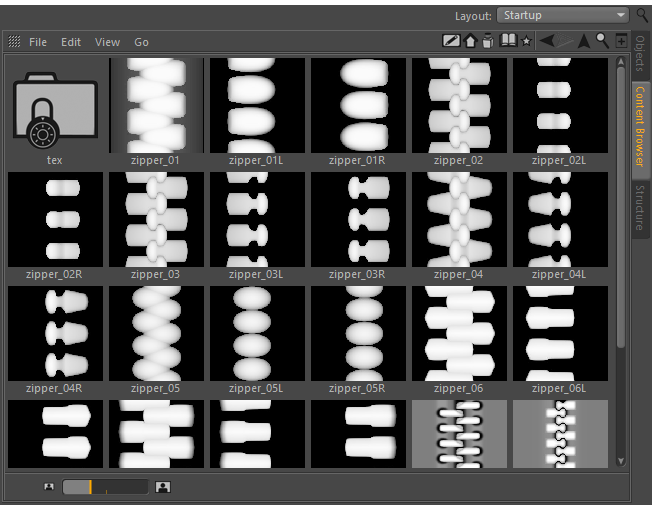Image resolution: width=652 pixels, height=505 pixels.
Task: Open the File menu
Action: tap(37, 42)
